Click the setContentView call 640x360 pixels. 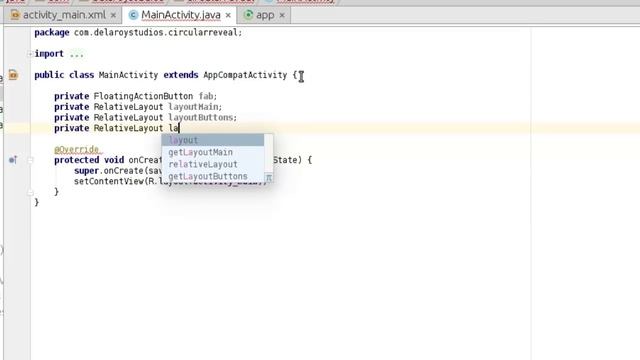(109, 181)
